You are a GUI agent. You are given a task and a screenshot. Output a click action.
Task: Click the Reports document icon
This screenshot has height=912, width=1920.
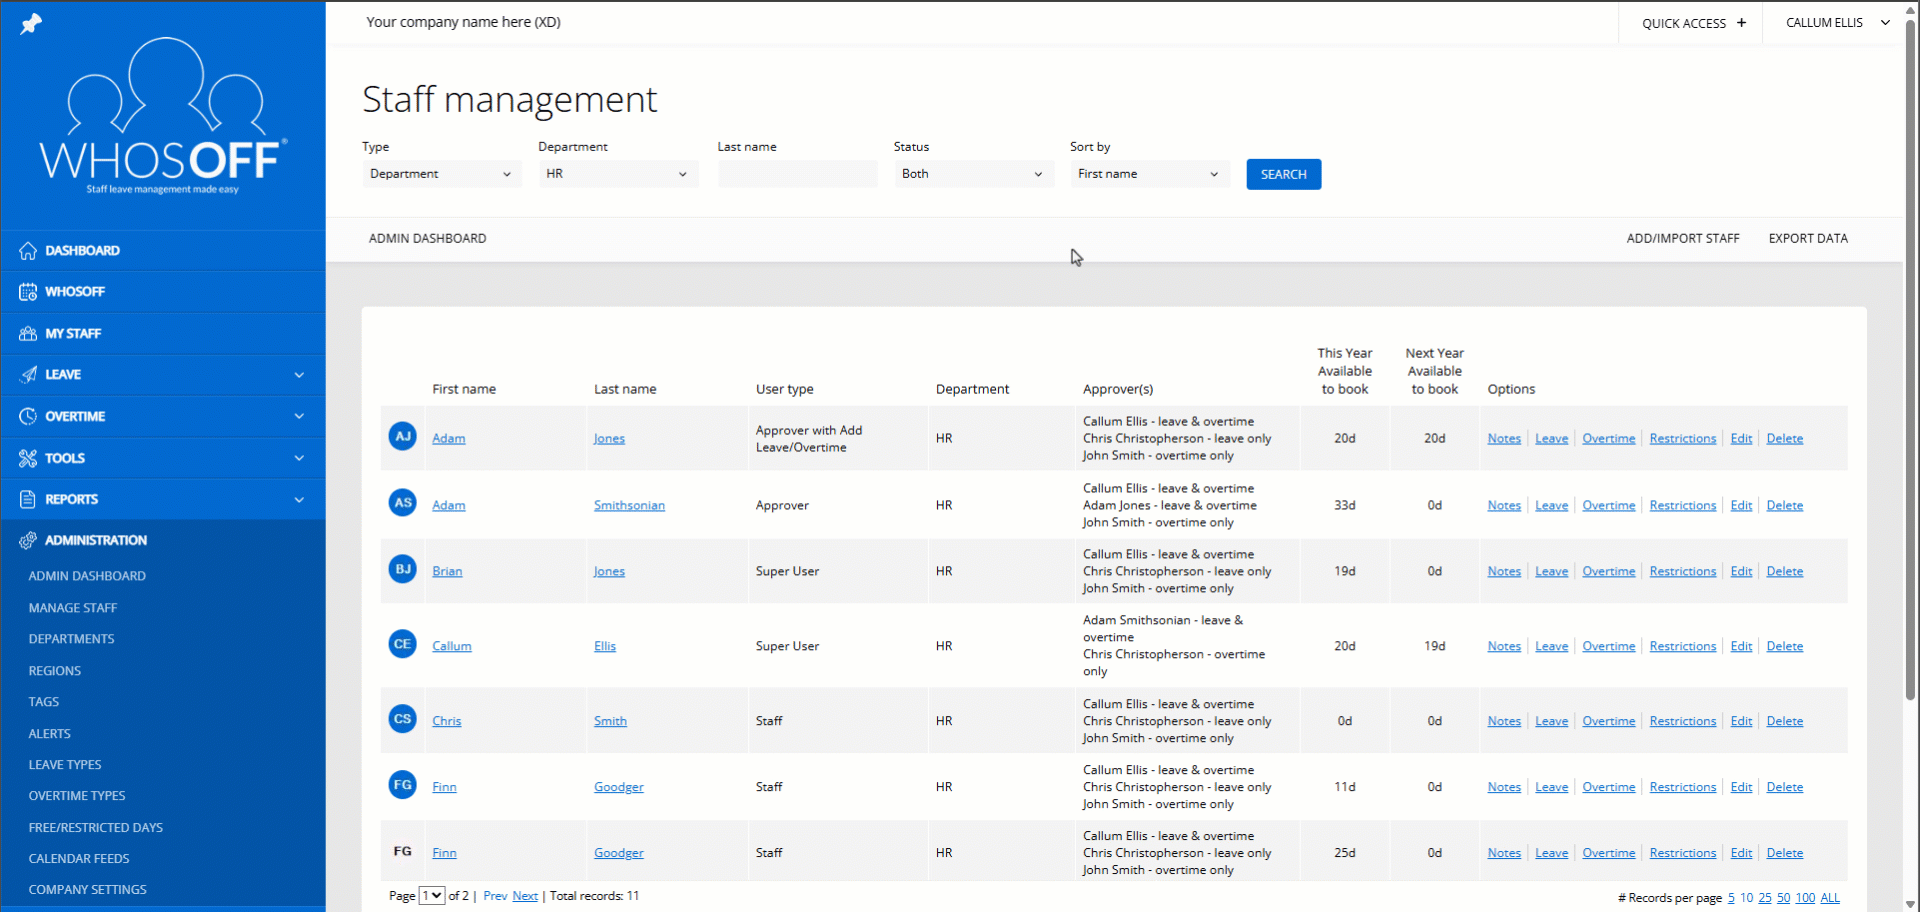coord(28,499)
